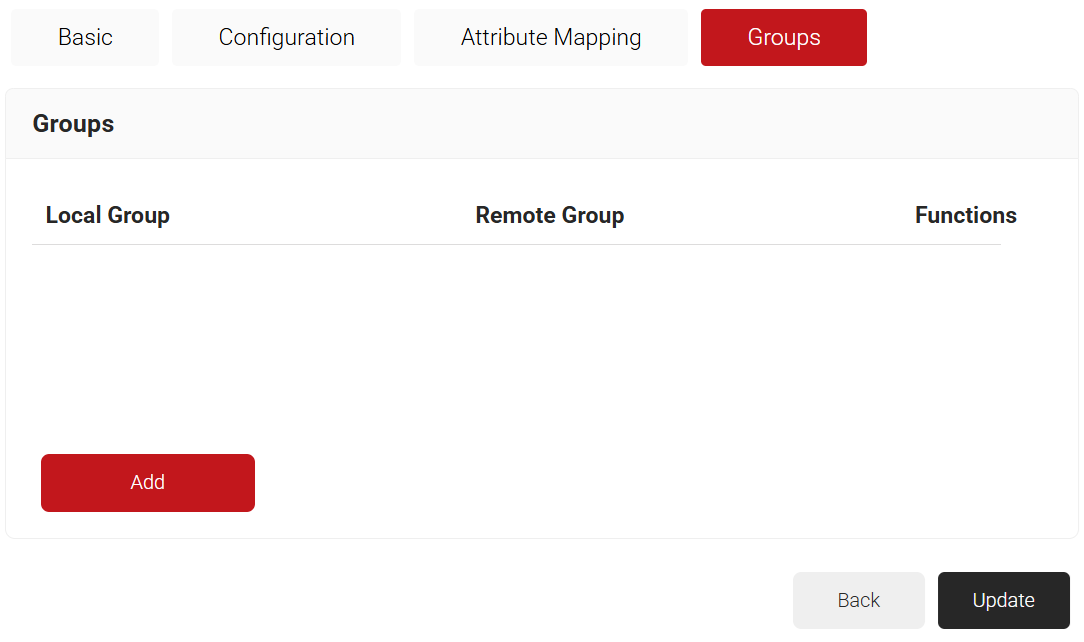Open the Configuration tab
The height and width of the screenshot is (642, 1084).
coord(286,38)
